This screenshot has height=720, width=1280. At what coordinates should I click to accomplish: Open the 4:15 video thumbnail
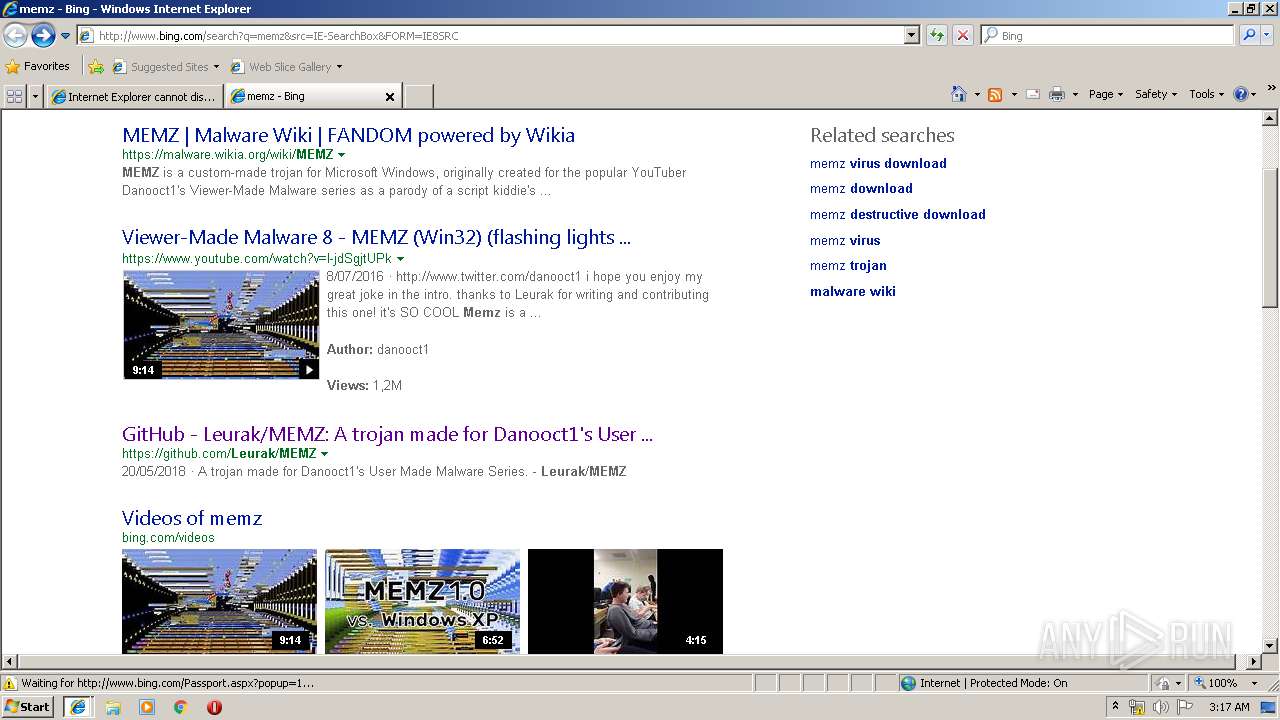coord(625,601)
